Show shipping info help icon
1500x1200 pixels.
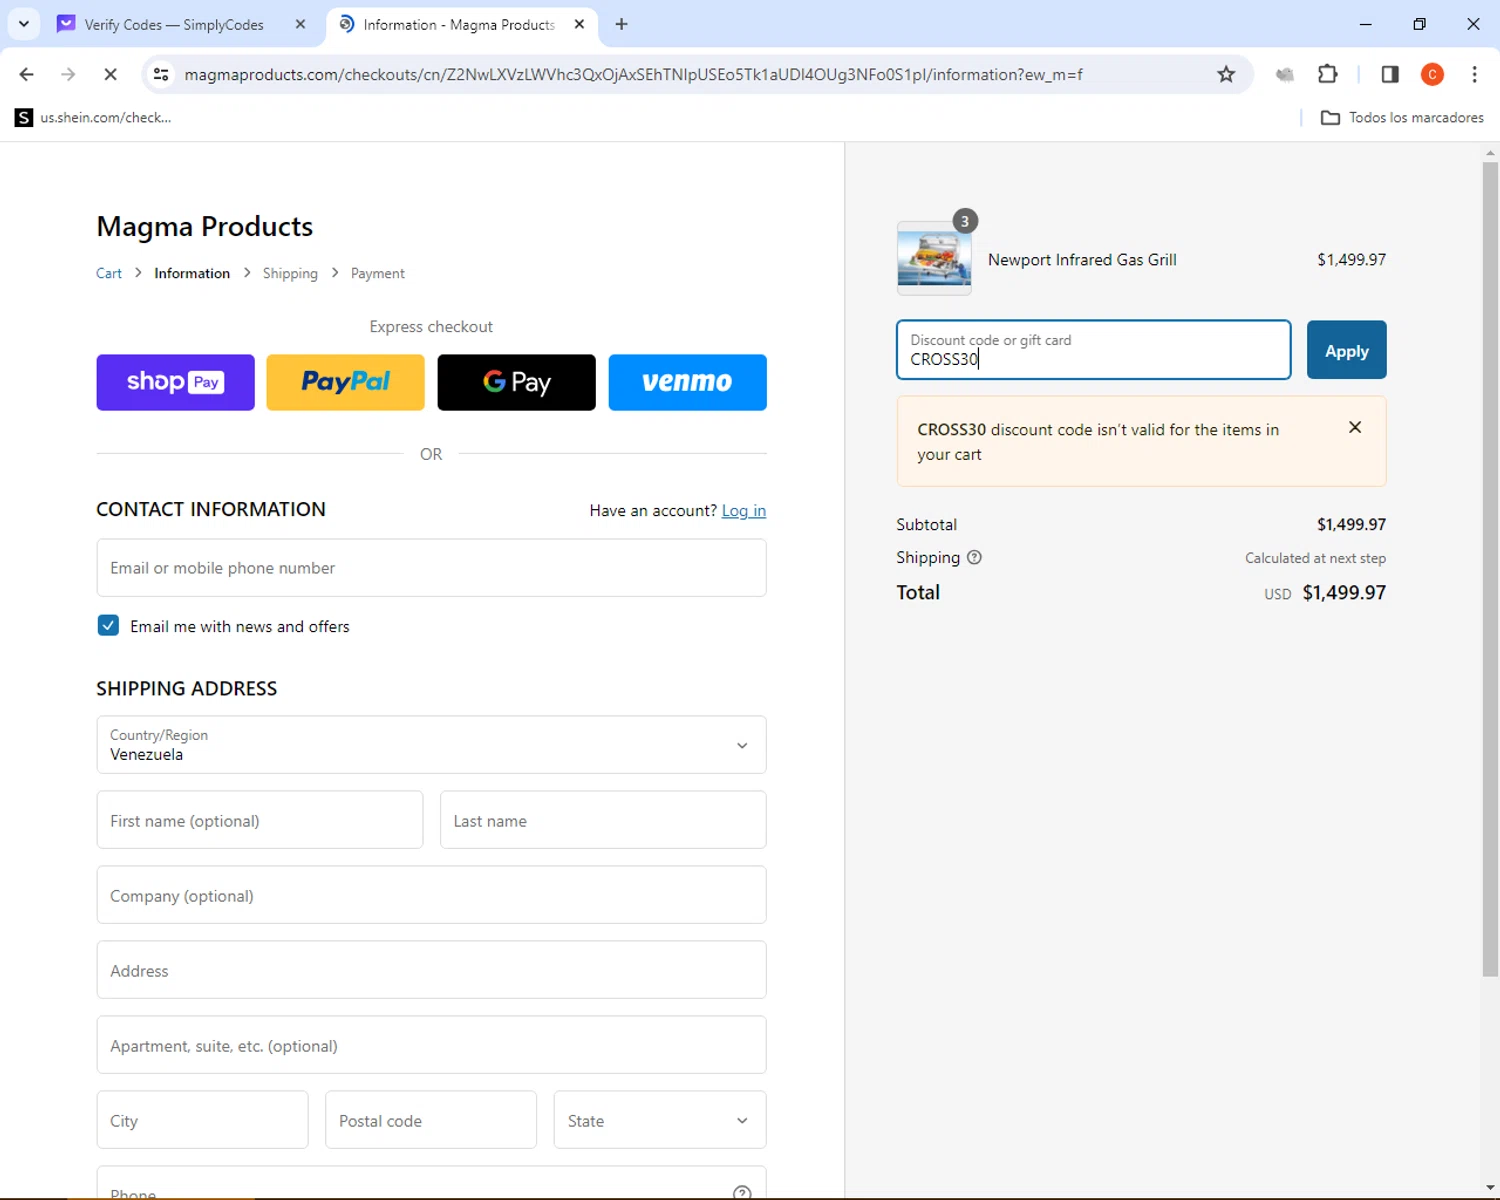coord(974,558)
